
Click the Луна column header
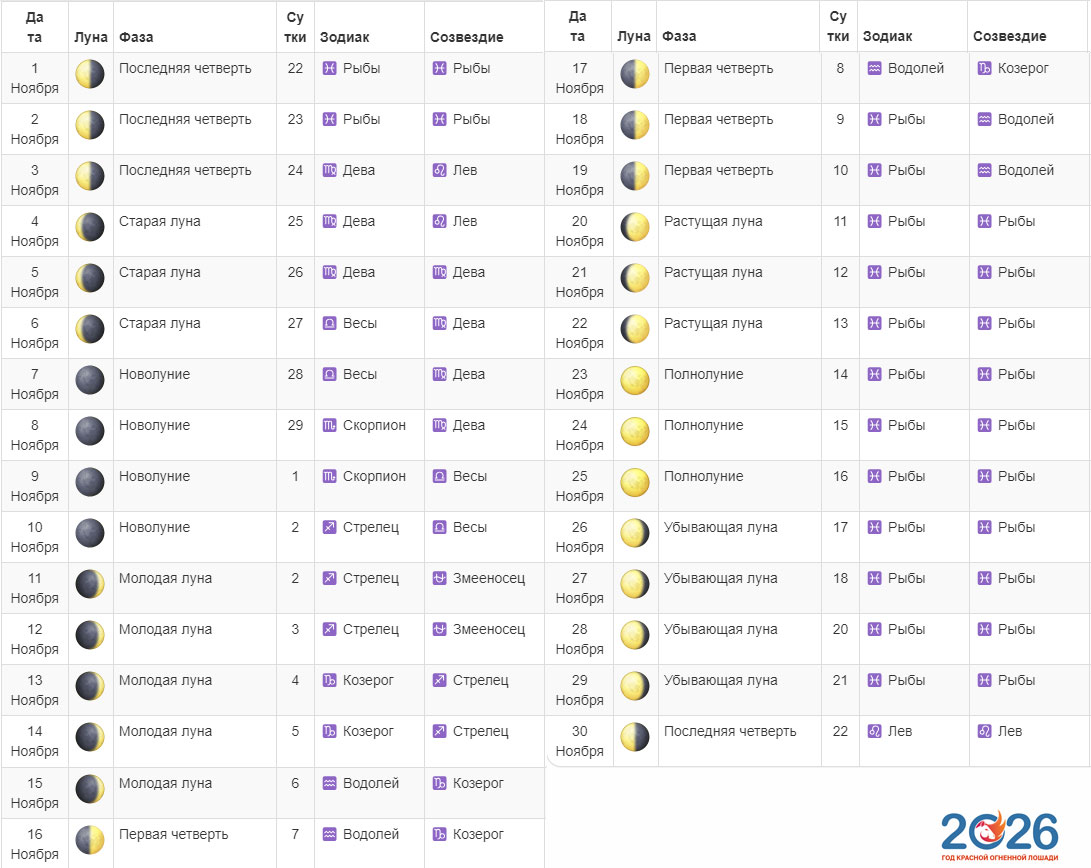(90, 34)
